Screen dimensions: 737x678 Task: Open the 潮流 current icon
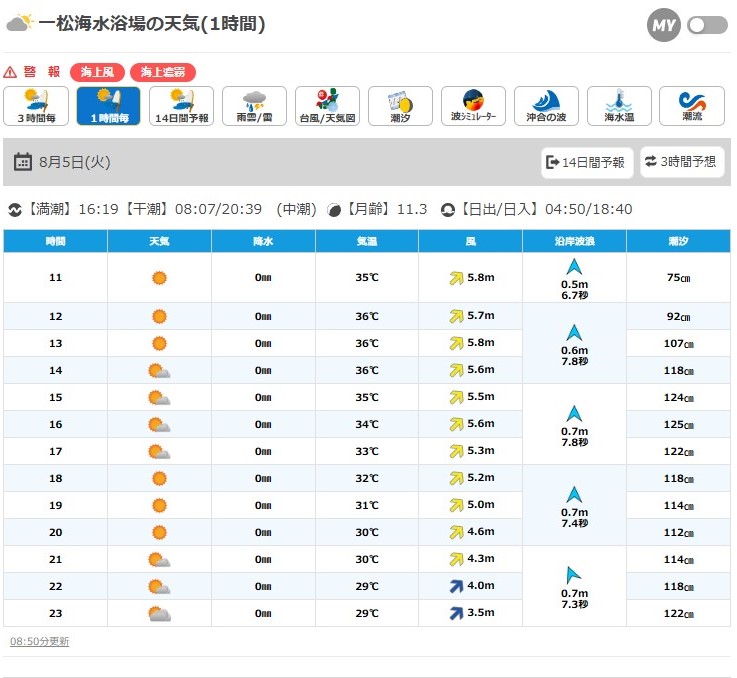(692, 106)
